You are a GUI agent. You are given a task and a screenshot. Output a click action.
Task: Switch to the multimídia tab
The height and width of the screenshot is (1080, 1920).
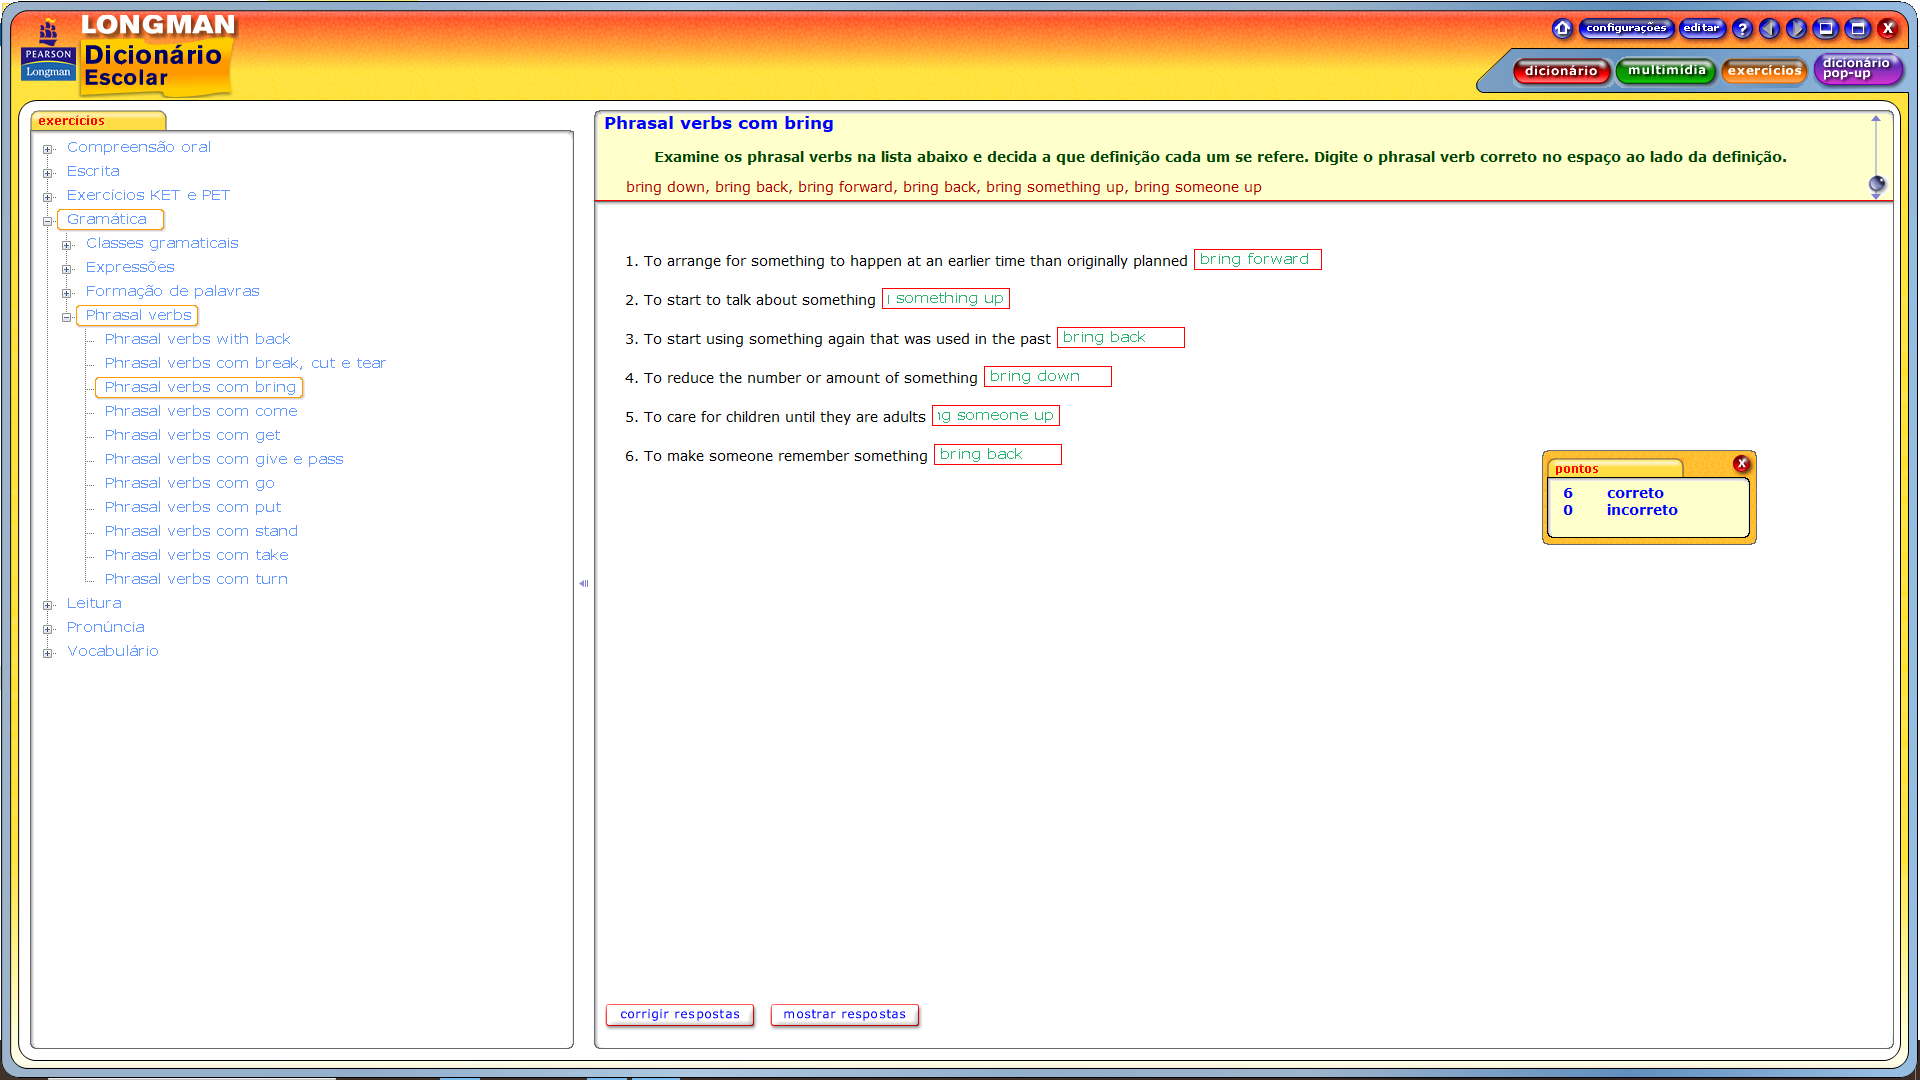tap(1666, 70)
